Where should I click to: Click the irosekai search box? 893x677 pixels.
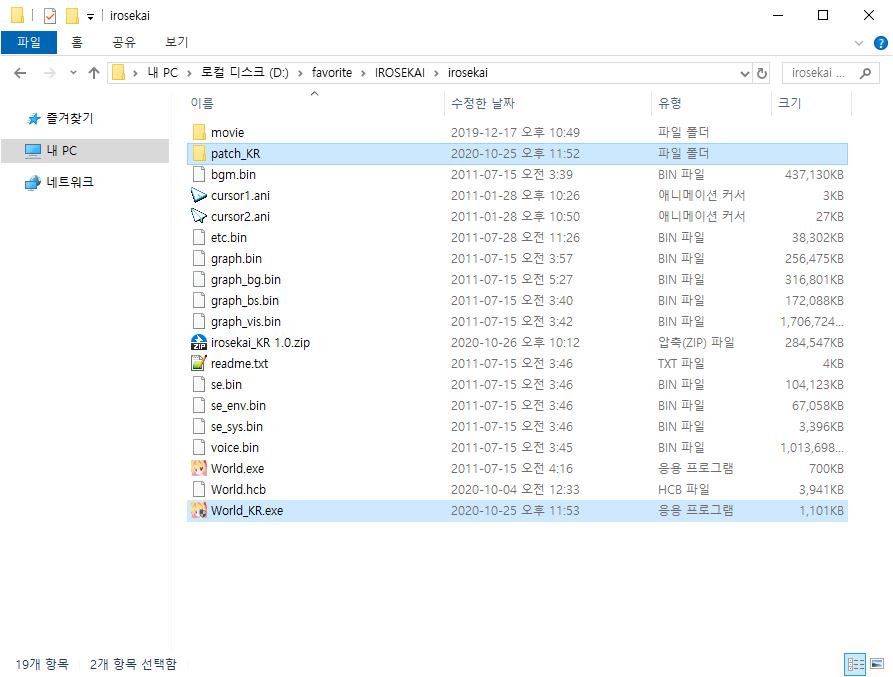pyautogui.click(x=830, y=73)
